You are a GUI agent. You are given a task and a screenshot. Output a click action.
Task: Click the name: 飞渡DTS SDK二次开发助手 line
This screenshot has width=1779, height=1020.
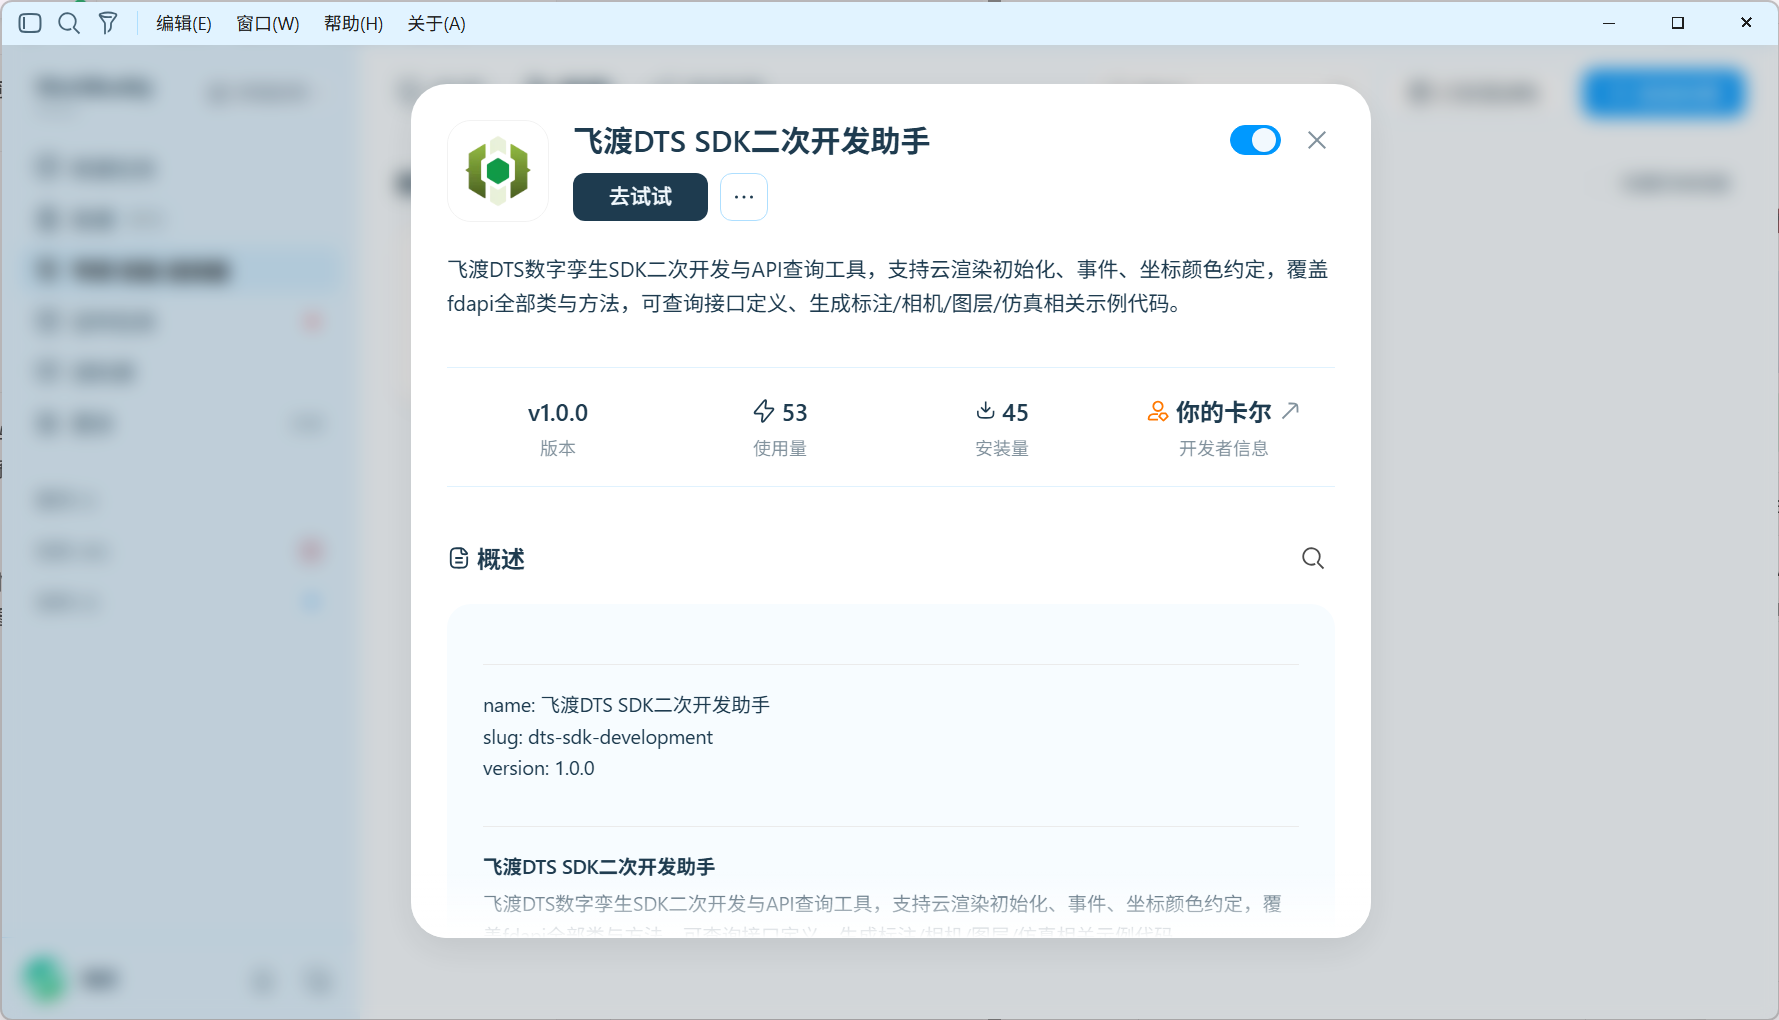[626, 705]
